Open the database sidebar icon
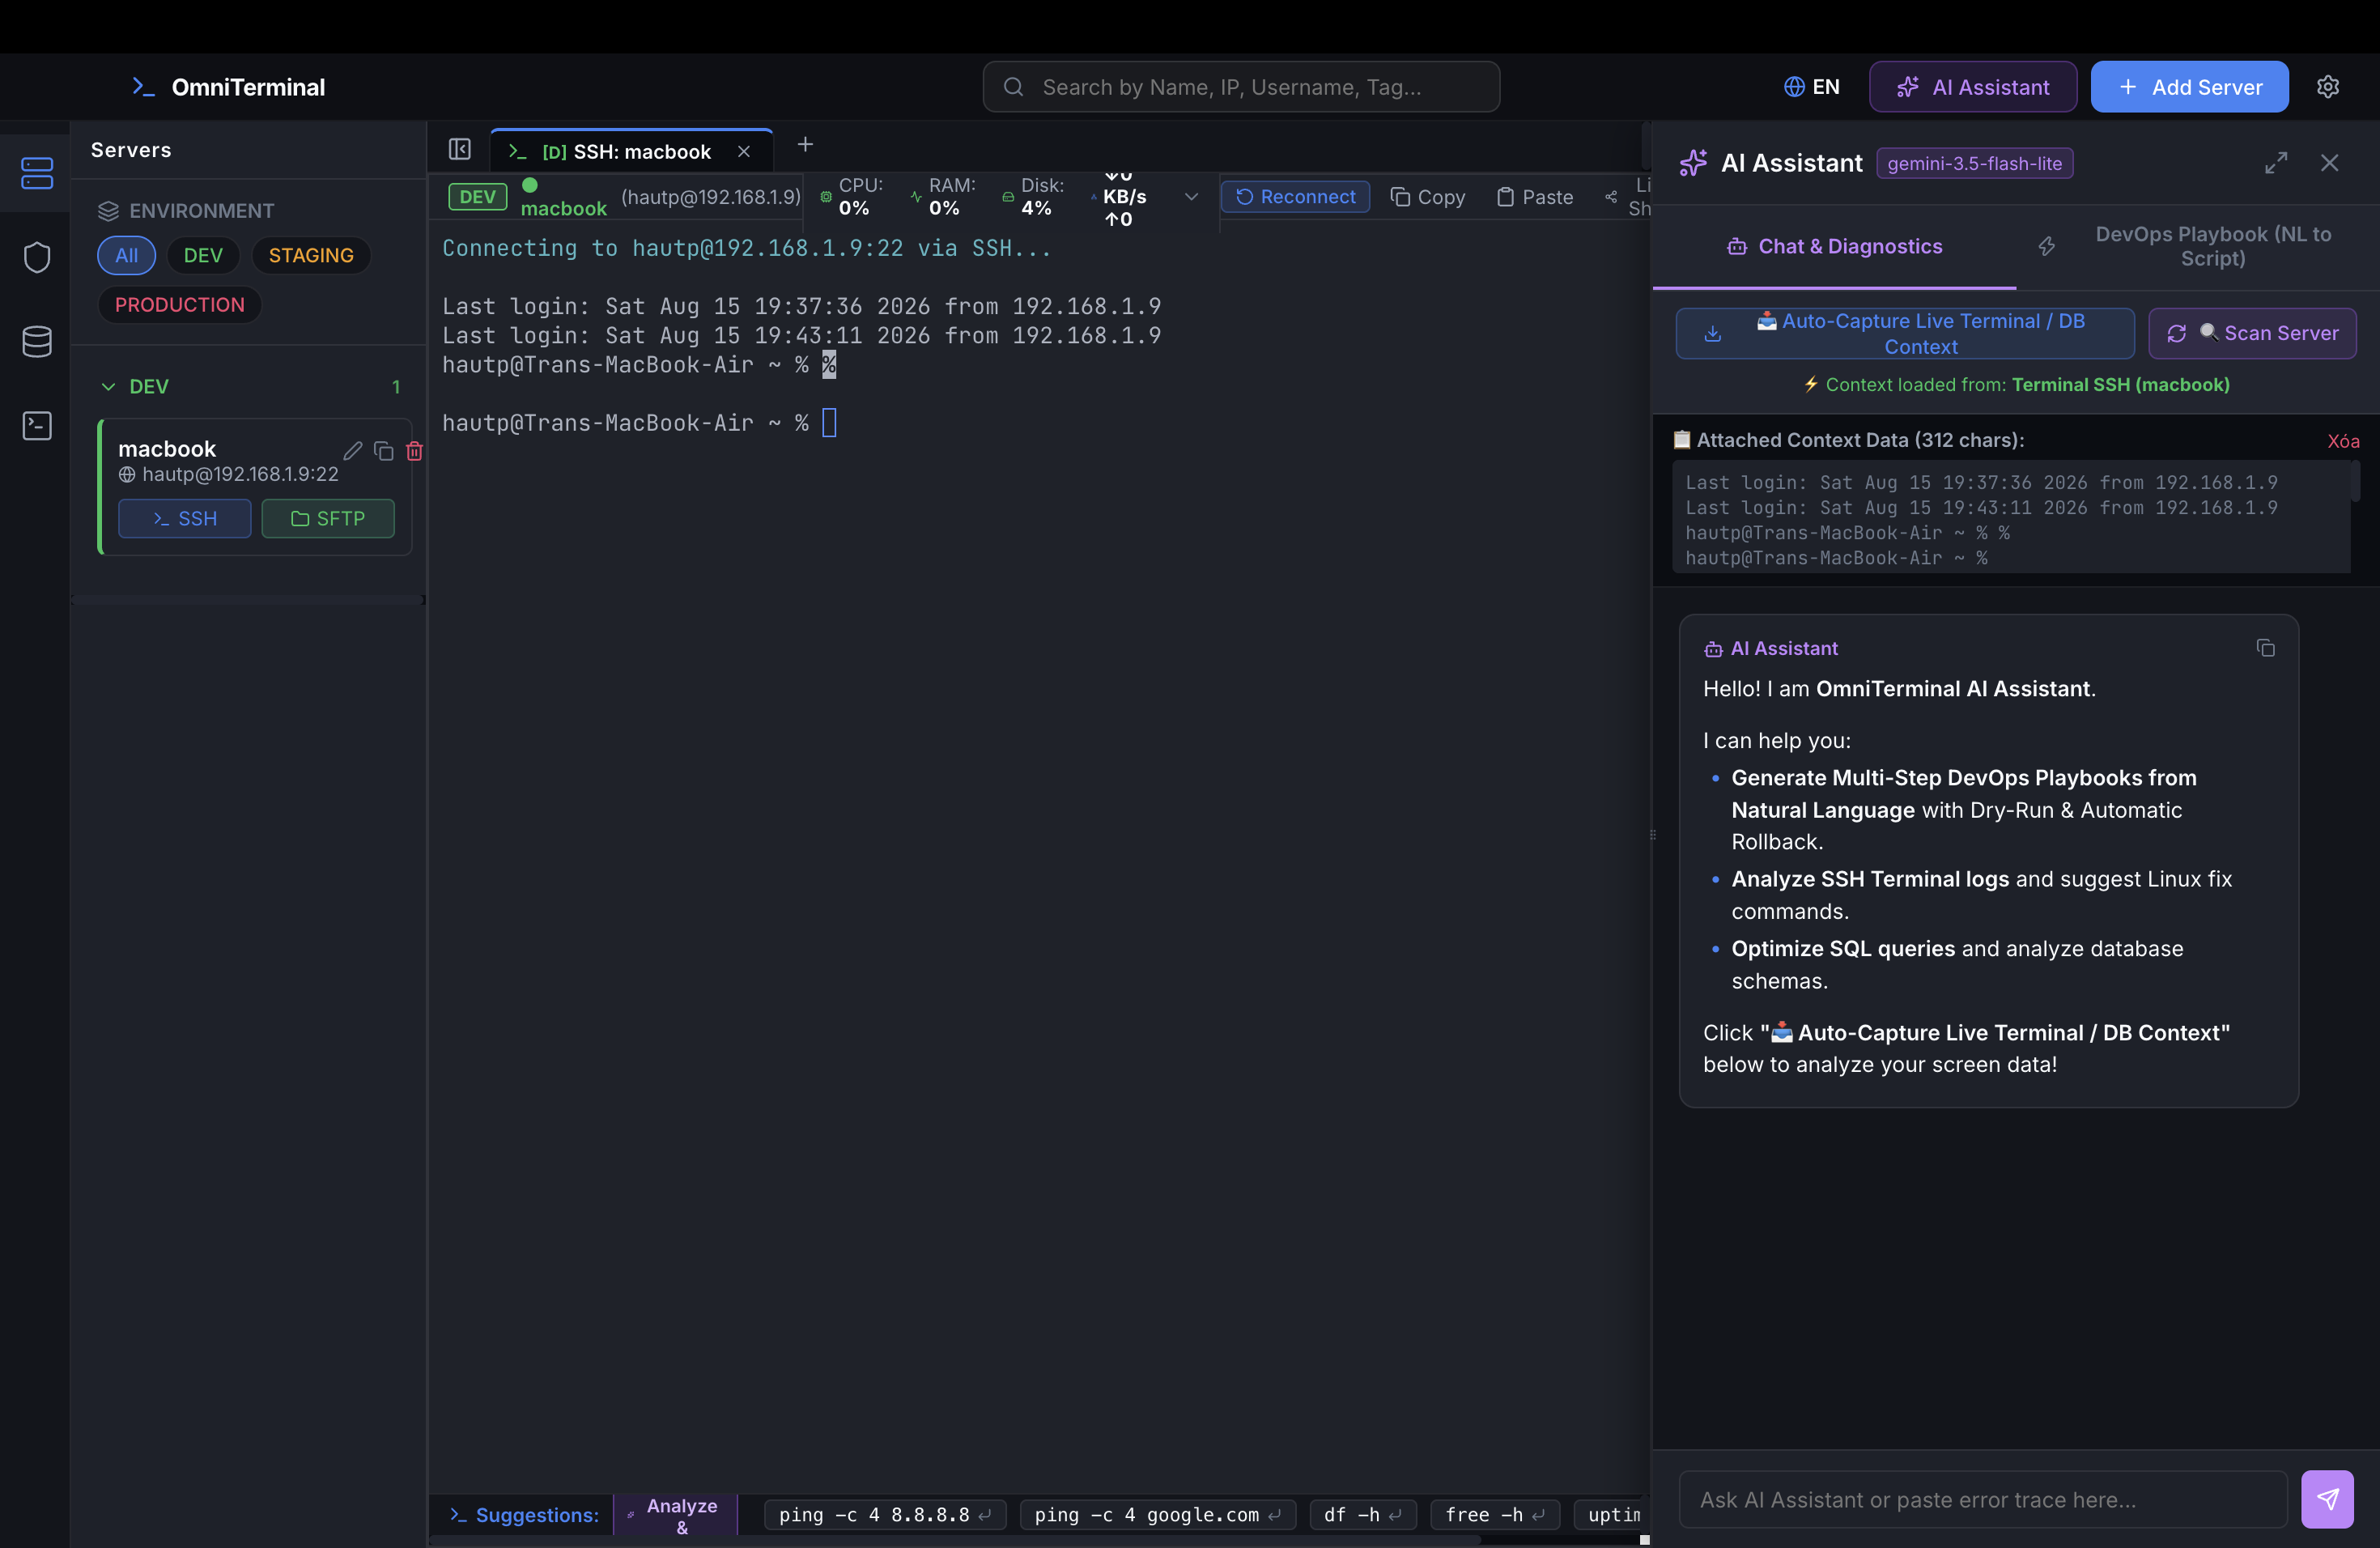The width and height of the screenshot is (2380, 1548). coord(37,341)
